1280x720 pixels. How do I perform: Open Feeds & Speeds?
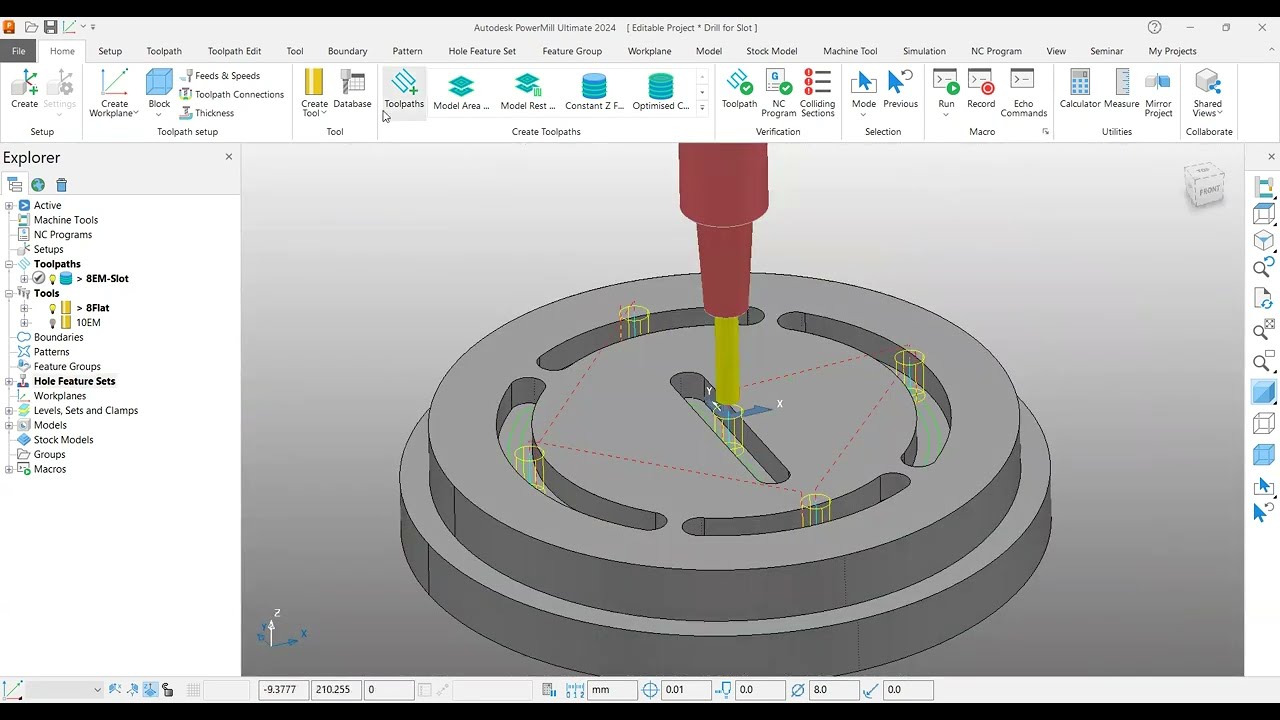[220, 76]
